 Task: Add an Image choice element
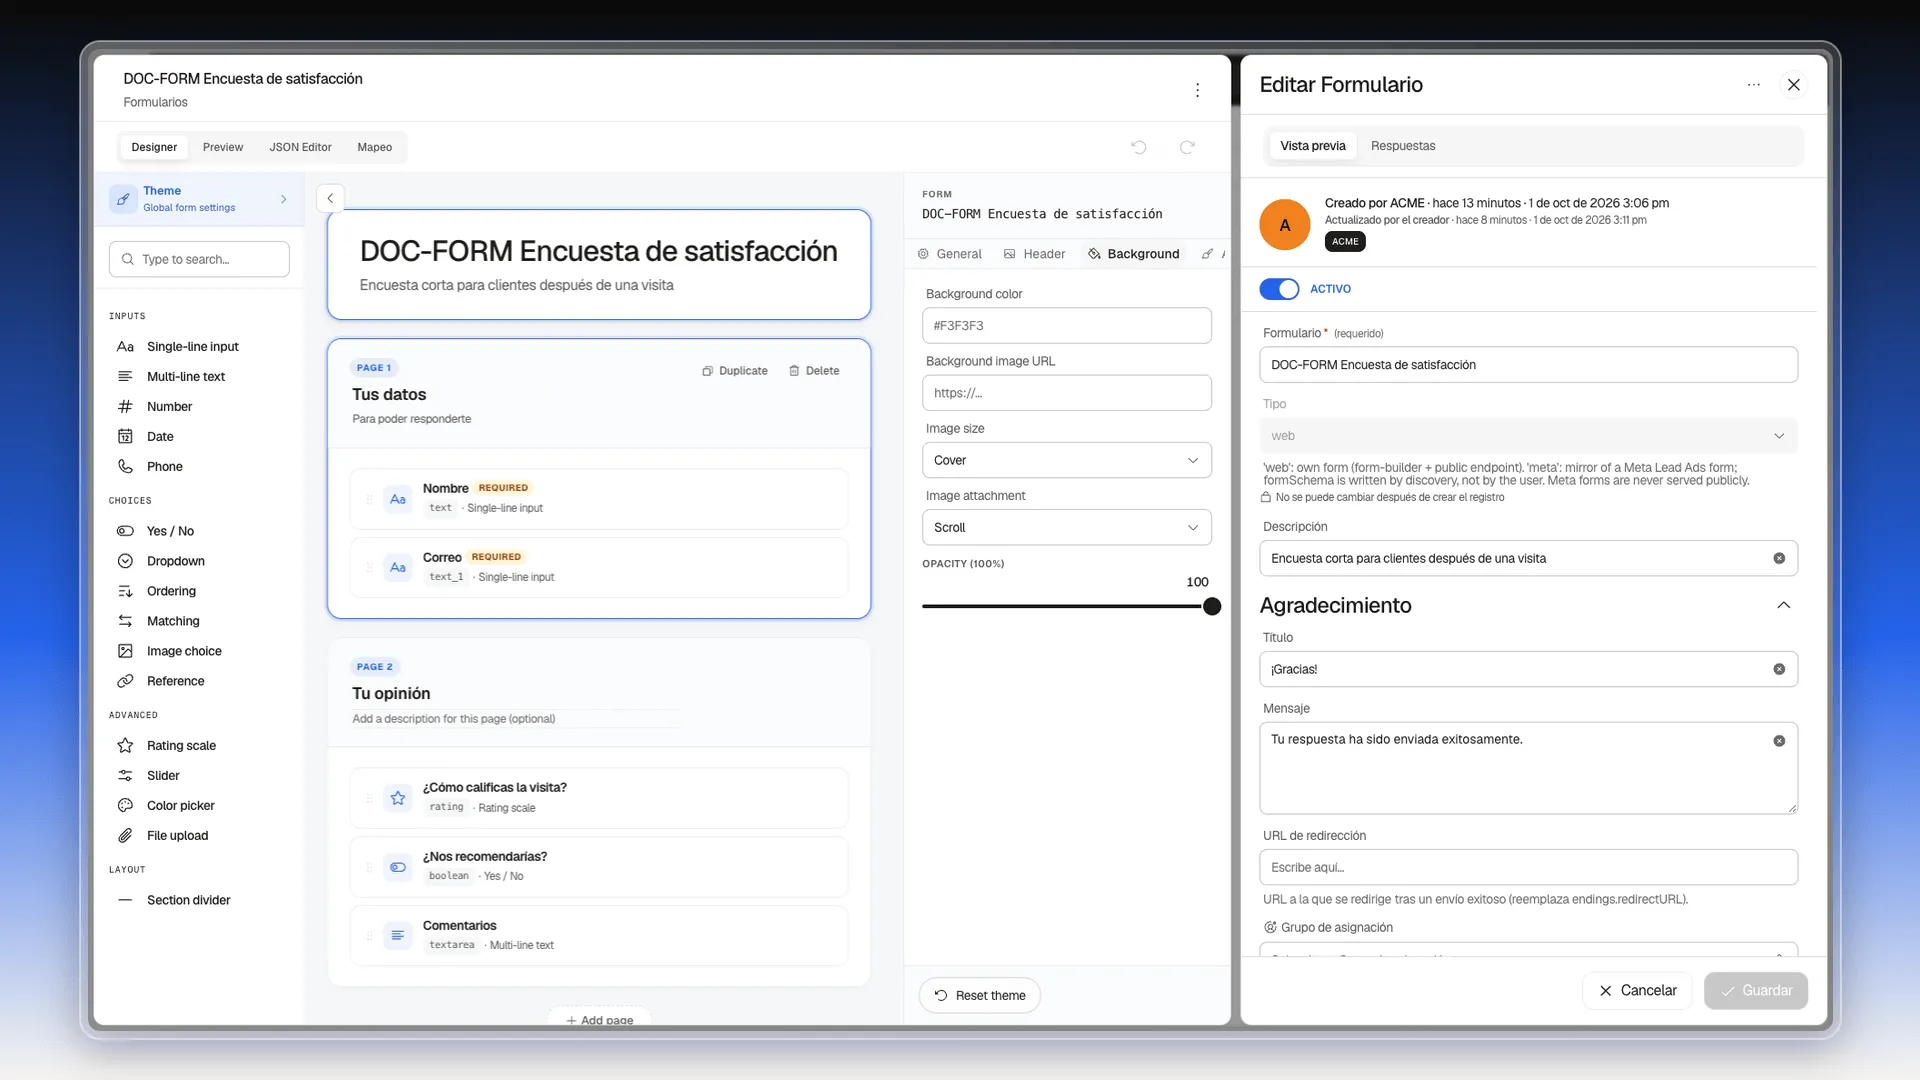click(x=184, y=651)
